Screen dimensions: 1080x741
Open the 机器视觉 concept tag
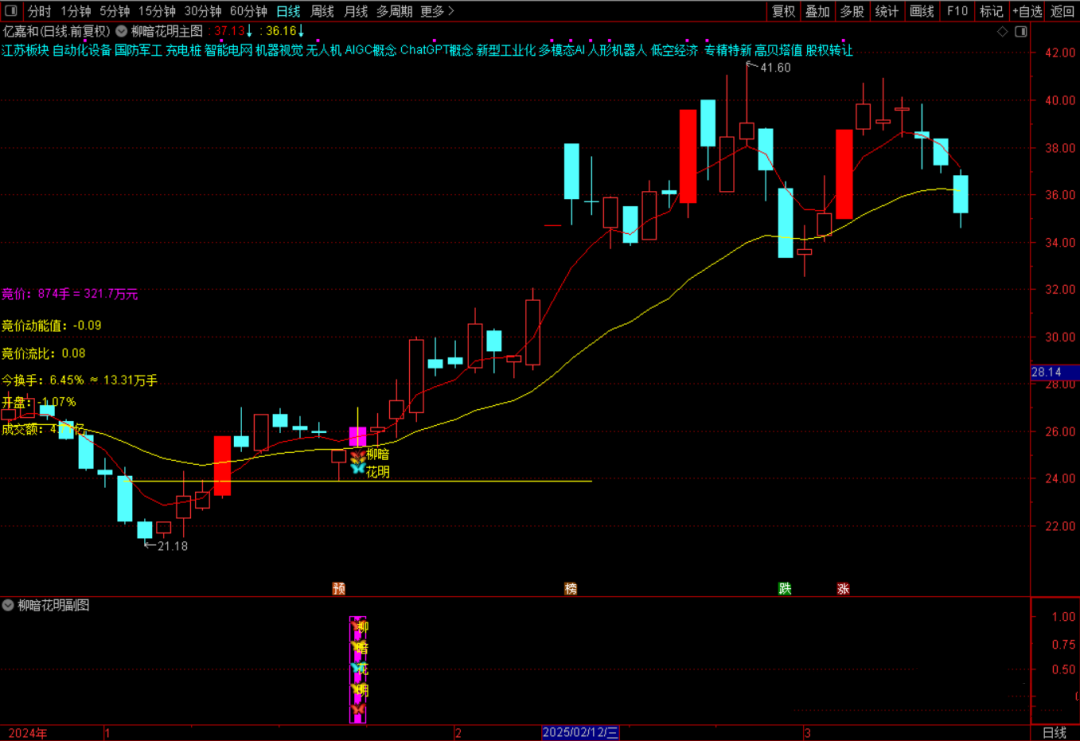(x=280, y=50)
